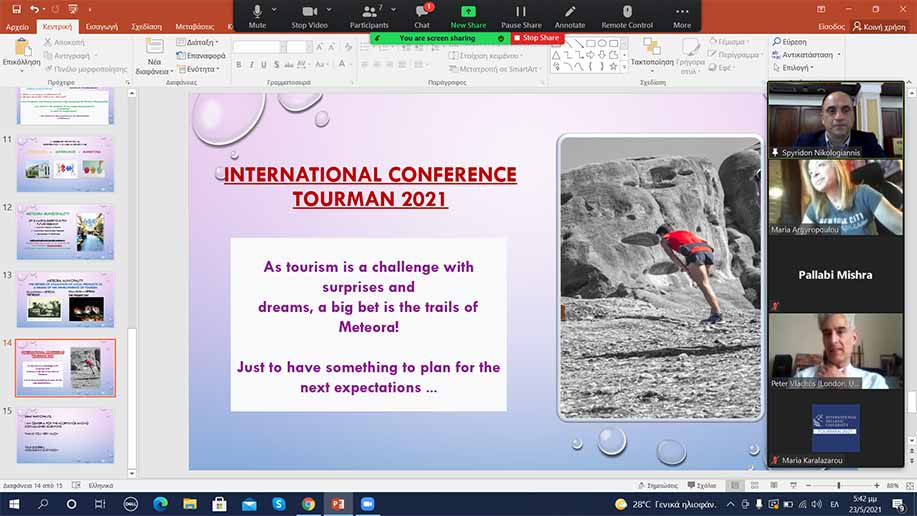Image resolution: width=917 pixels, height=516 pixels.
Task: Start slideshow from beginning icon in title bar
Action: [73, 9]
